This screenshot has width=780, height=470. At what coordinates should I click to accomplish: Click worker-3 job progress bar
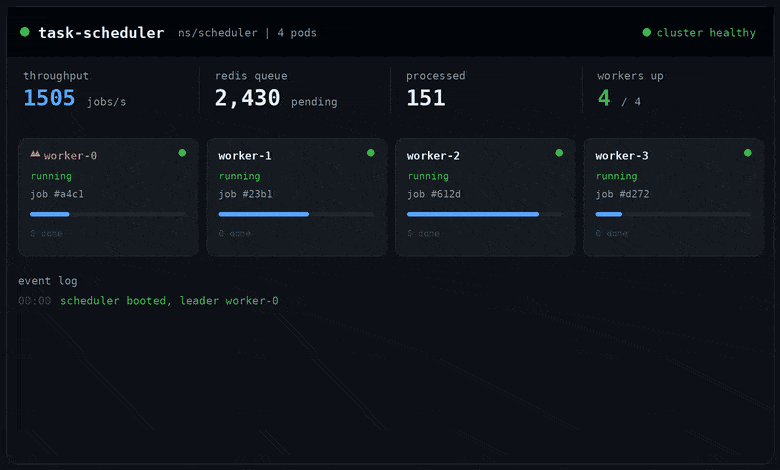point(674,214)
